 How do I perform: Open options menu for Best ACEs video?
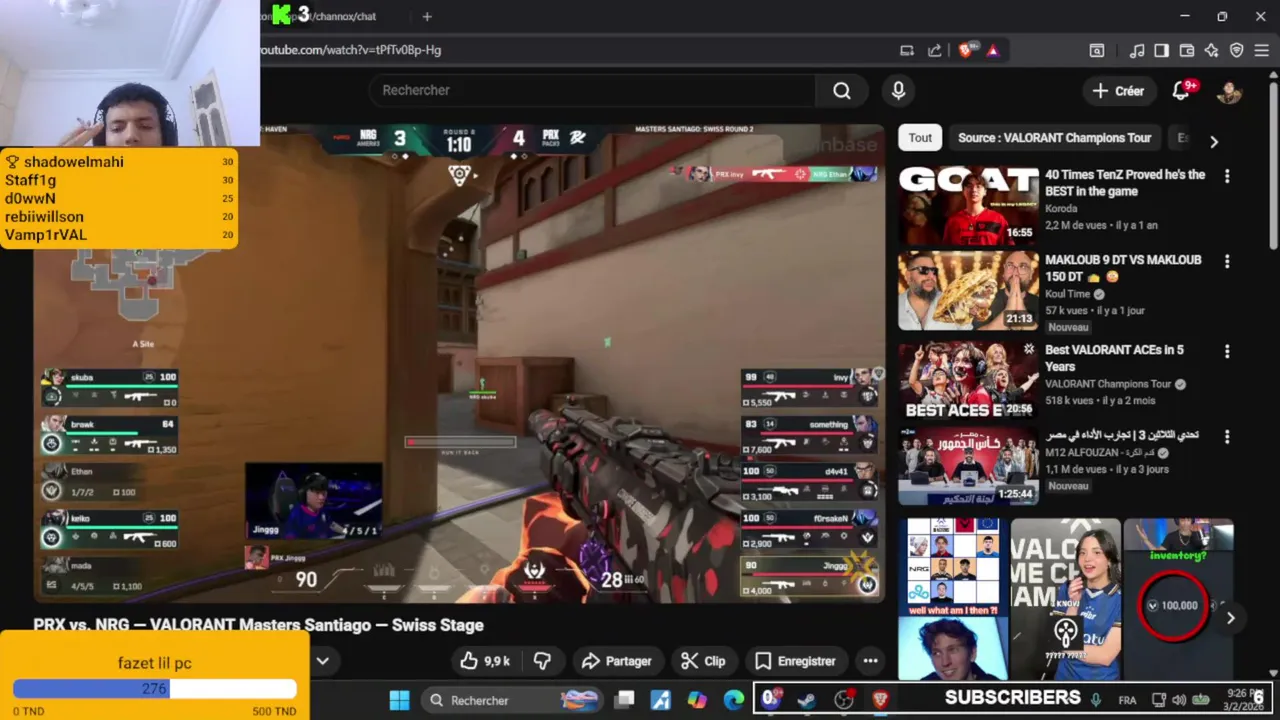pos(1227,352)
